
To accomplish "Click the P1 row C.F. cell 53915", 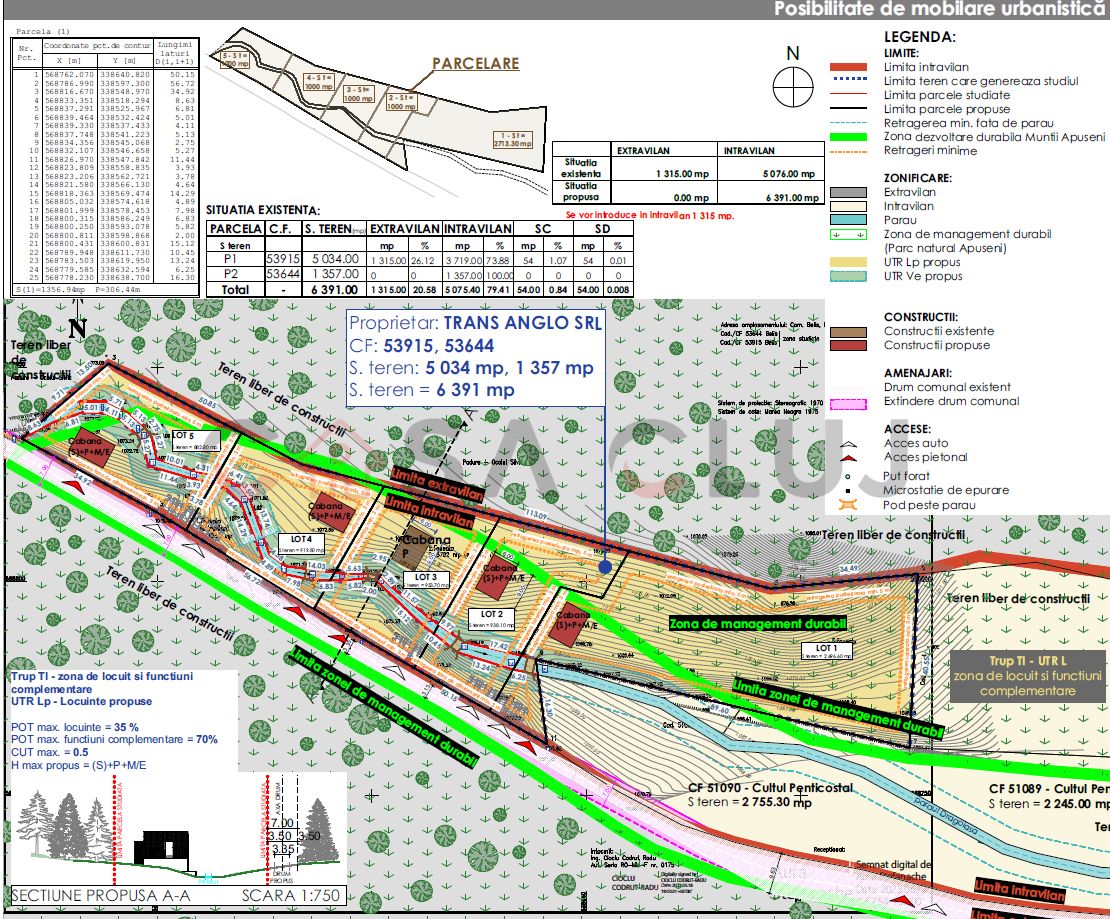I will click(x=282, y=259).
